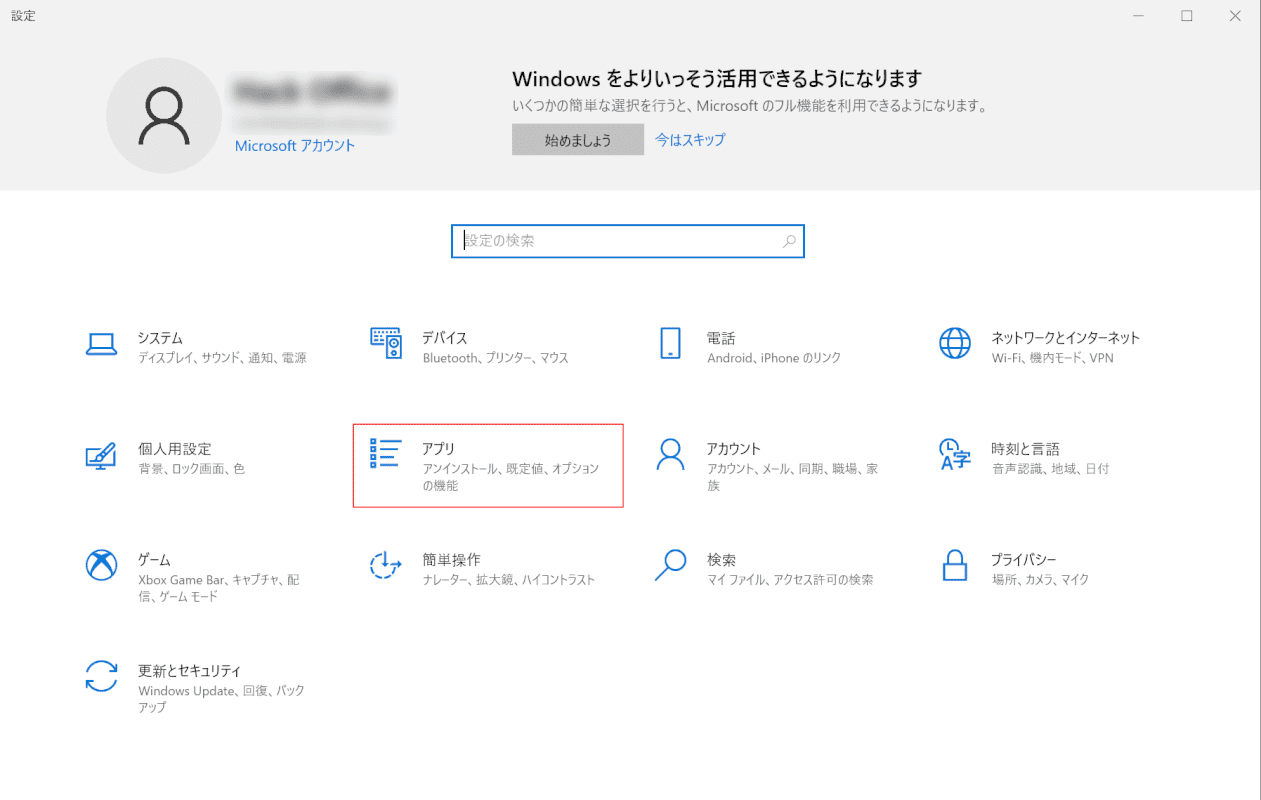The width and height of the screenshot is (1261, 800).
Task: Select the 電話 heading text
Action: point(721,338)
